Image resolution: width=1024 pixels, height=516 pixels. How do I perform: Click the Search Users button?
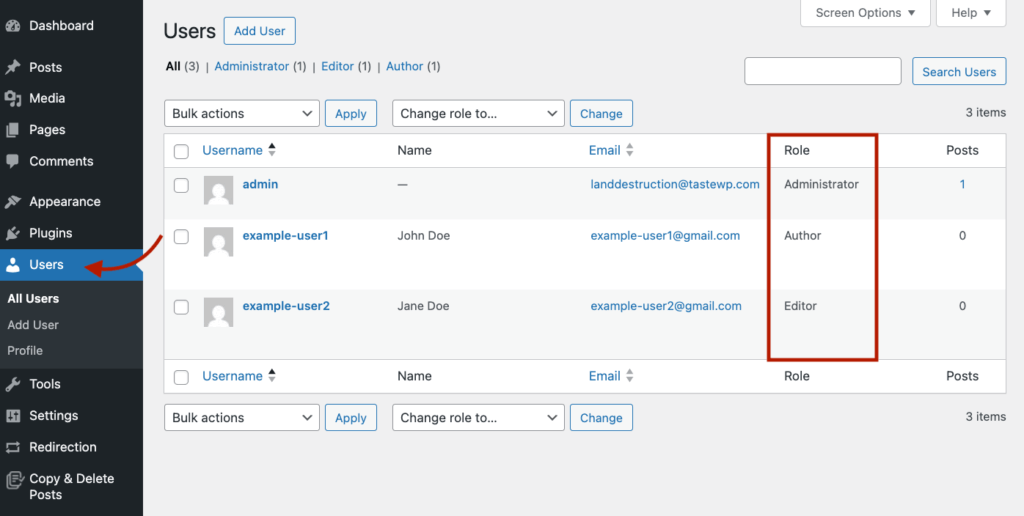point(959,71)
